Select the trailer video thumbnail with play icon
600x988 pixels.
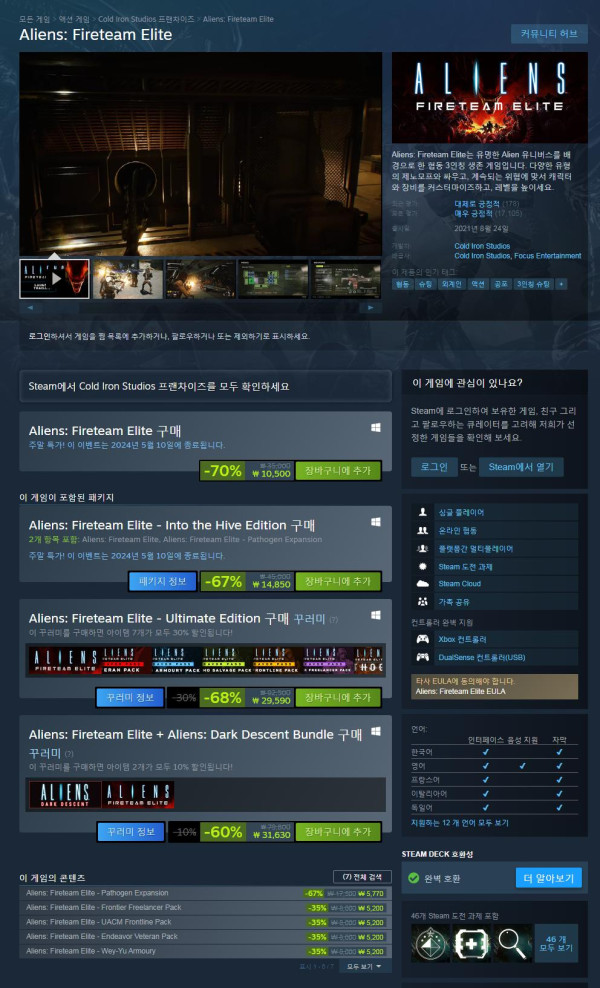54,279
